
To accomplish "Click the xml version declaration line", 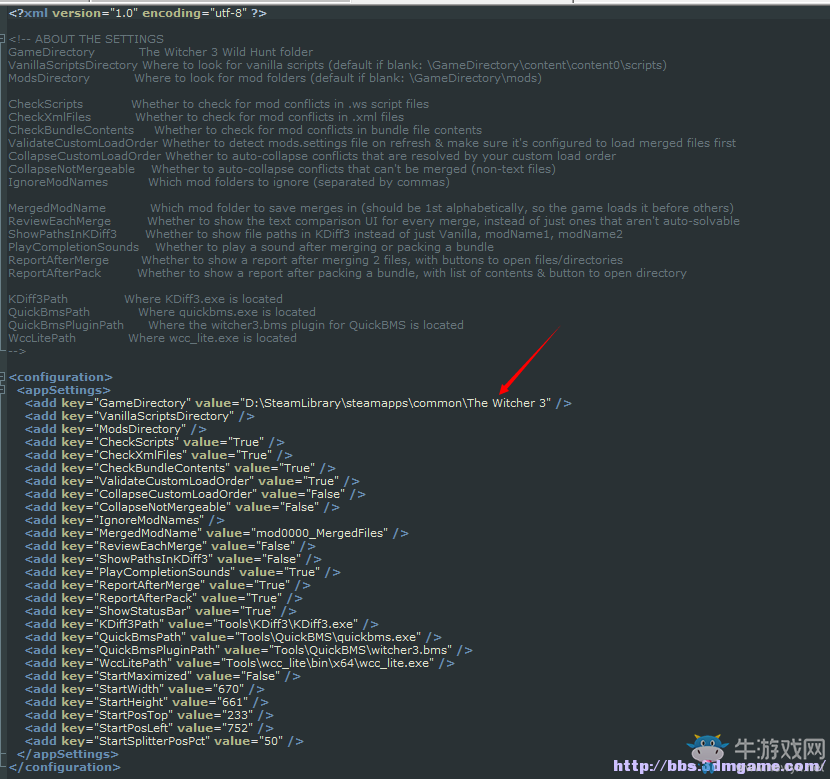I will [138, 13].
